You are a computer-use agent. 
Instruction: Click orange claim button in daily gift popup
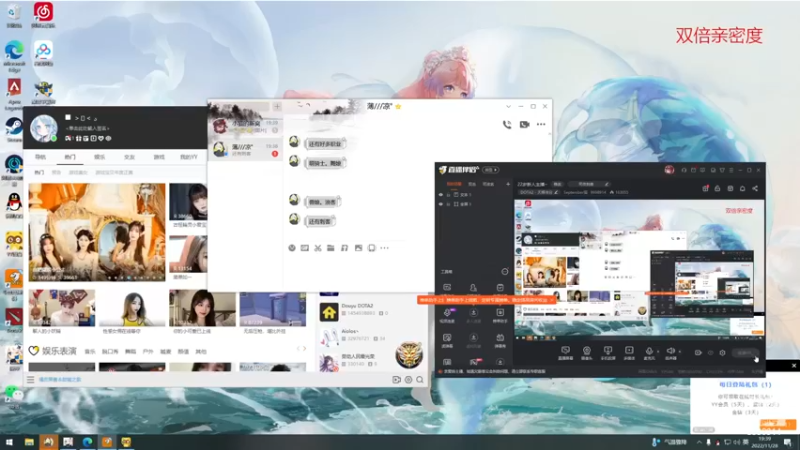[778, 424]
